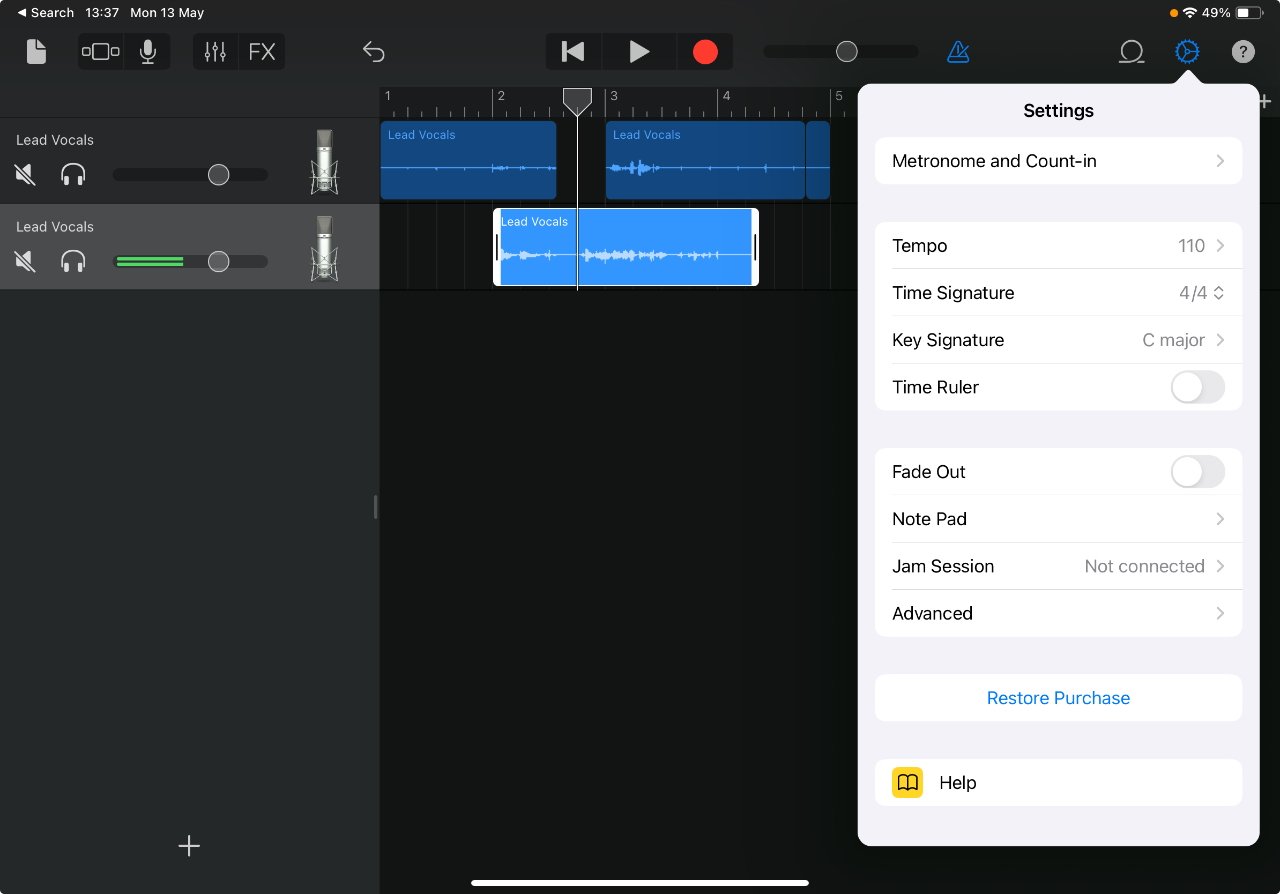Open the Key Signature options
The image size is (1280, 894).
(1058, 340)
